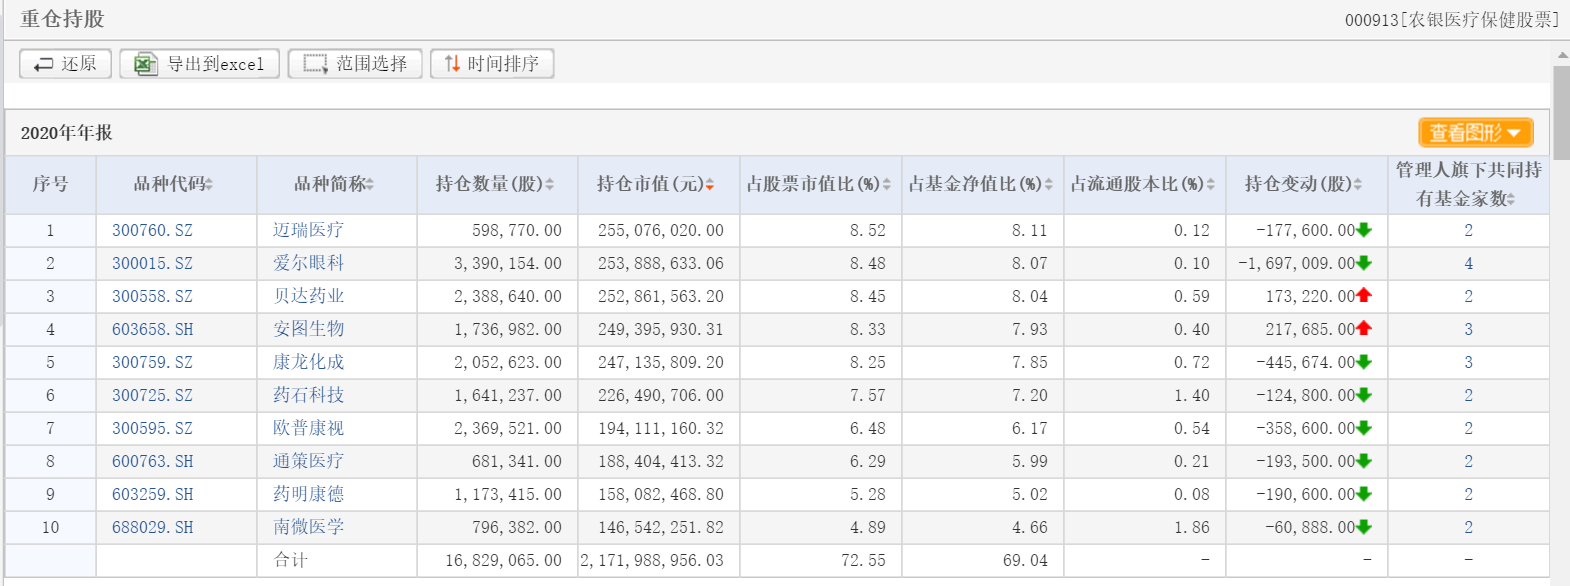
Task: Open stock code 603259.SH link
Action: [x=152, y=495]
